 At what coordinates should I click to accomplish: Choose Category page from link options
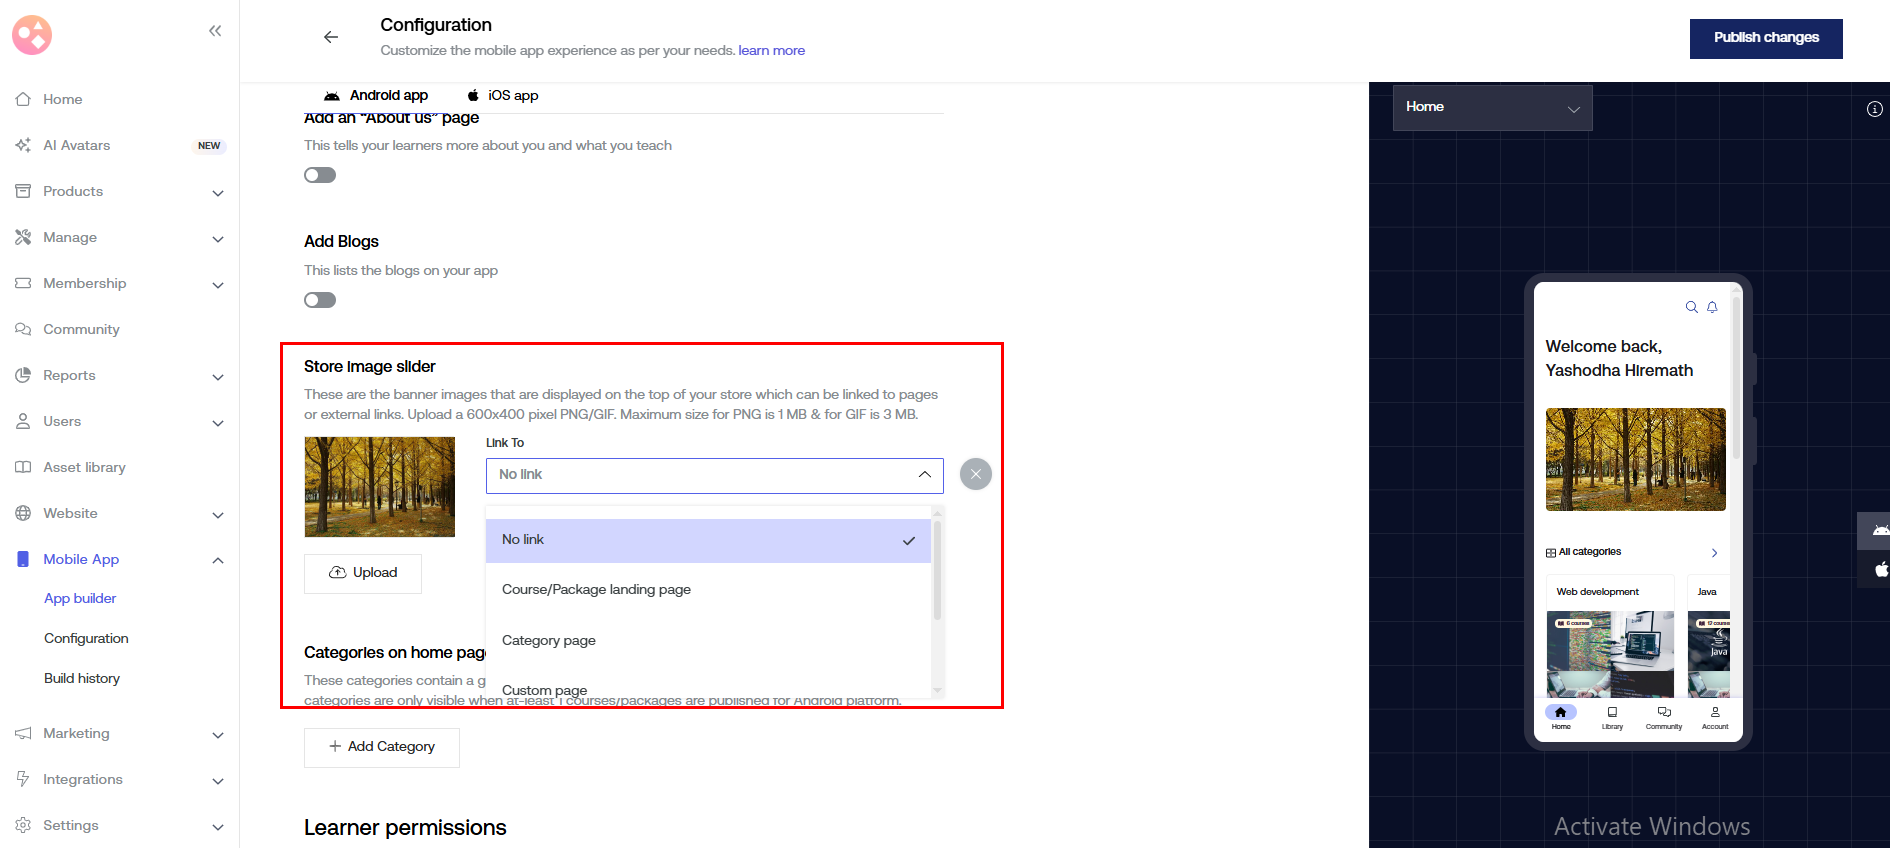[549, 641]
